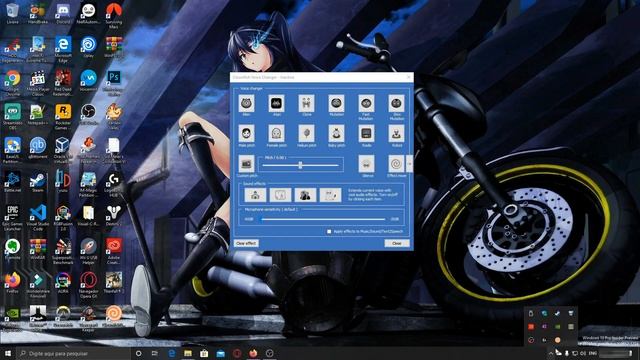Open File Explorer from the taskbar

(188, 353)
